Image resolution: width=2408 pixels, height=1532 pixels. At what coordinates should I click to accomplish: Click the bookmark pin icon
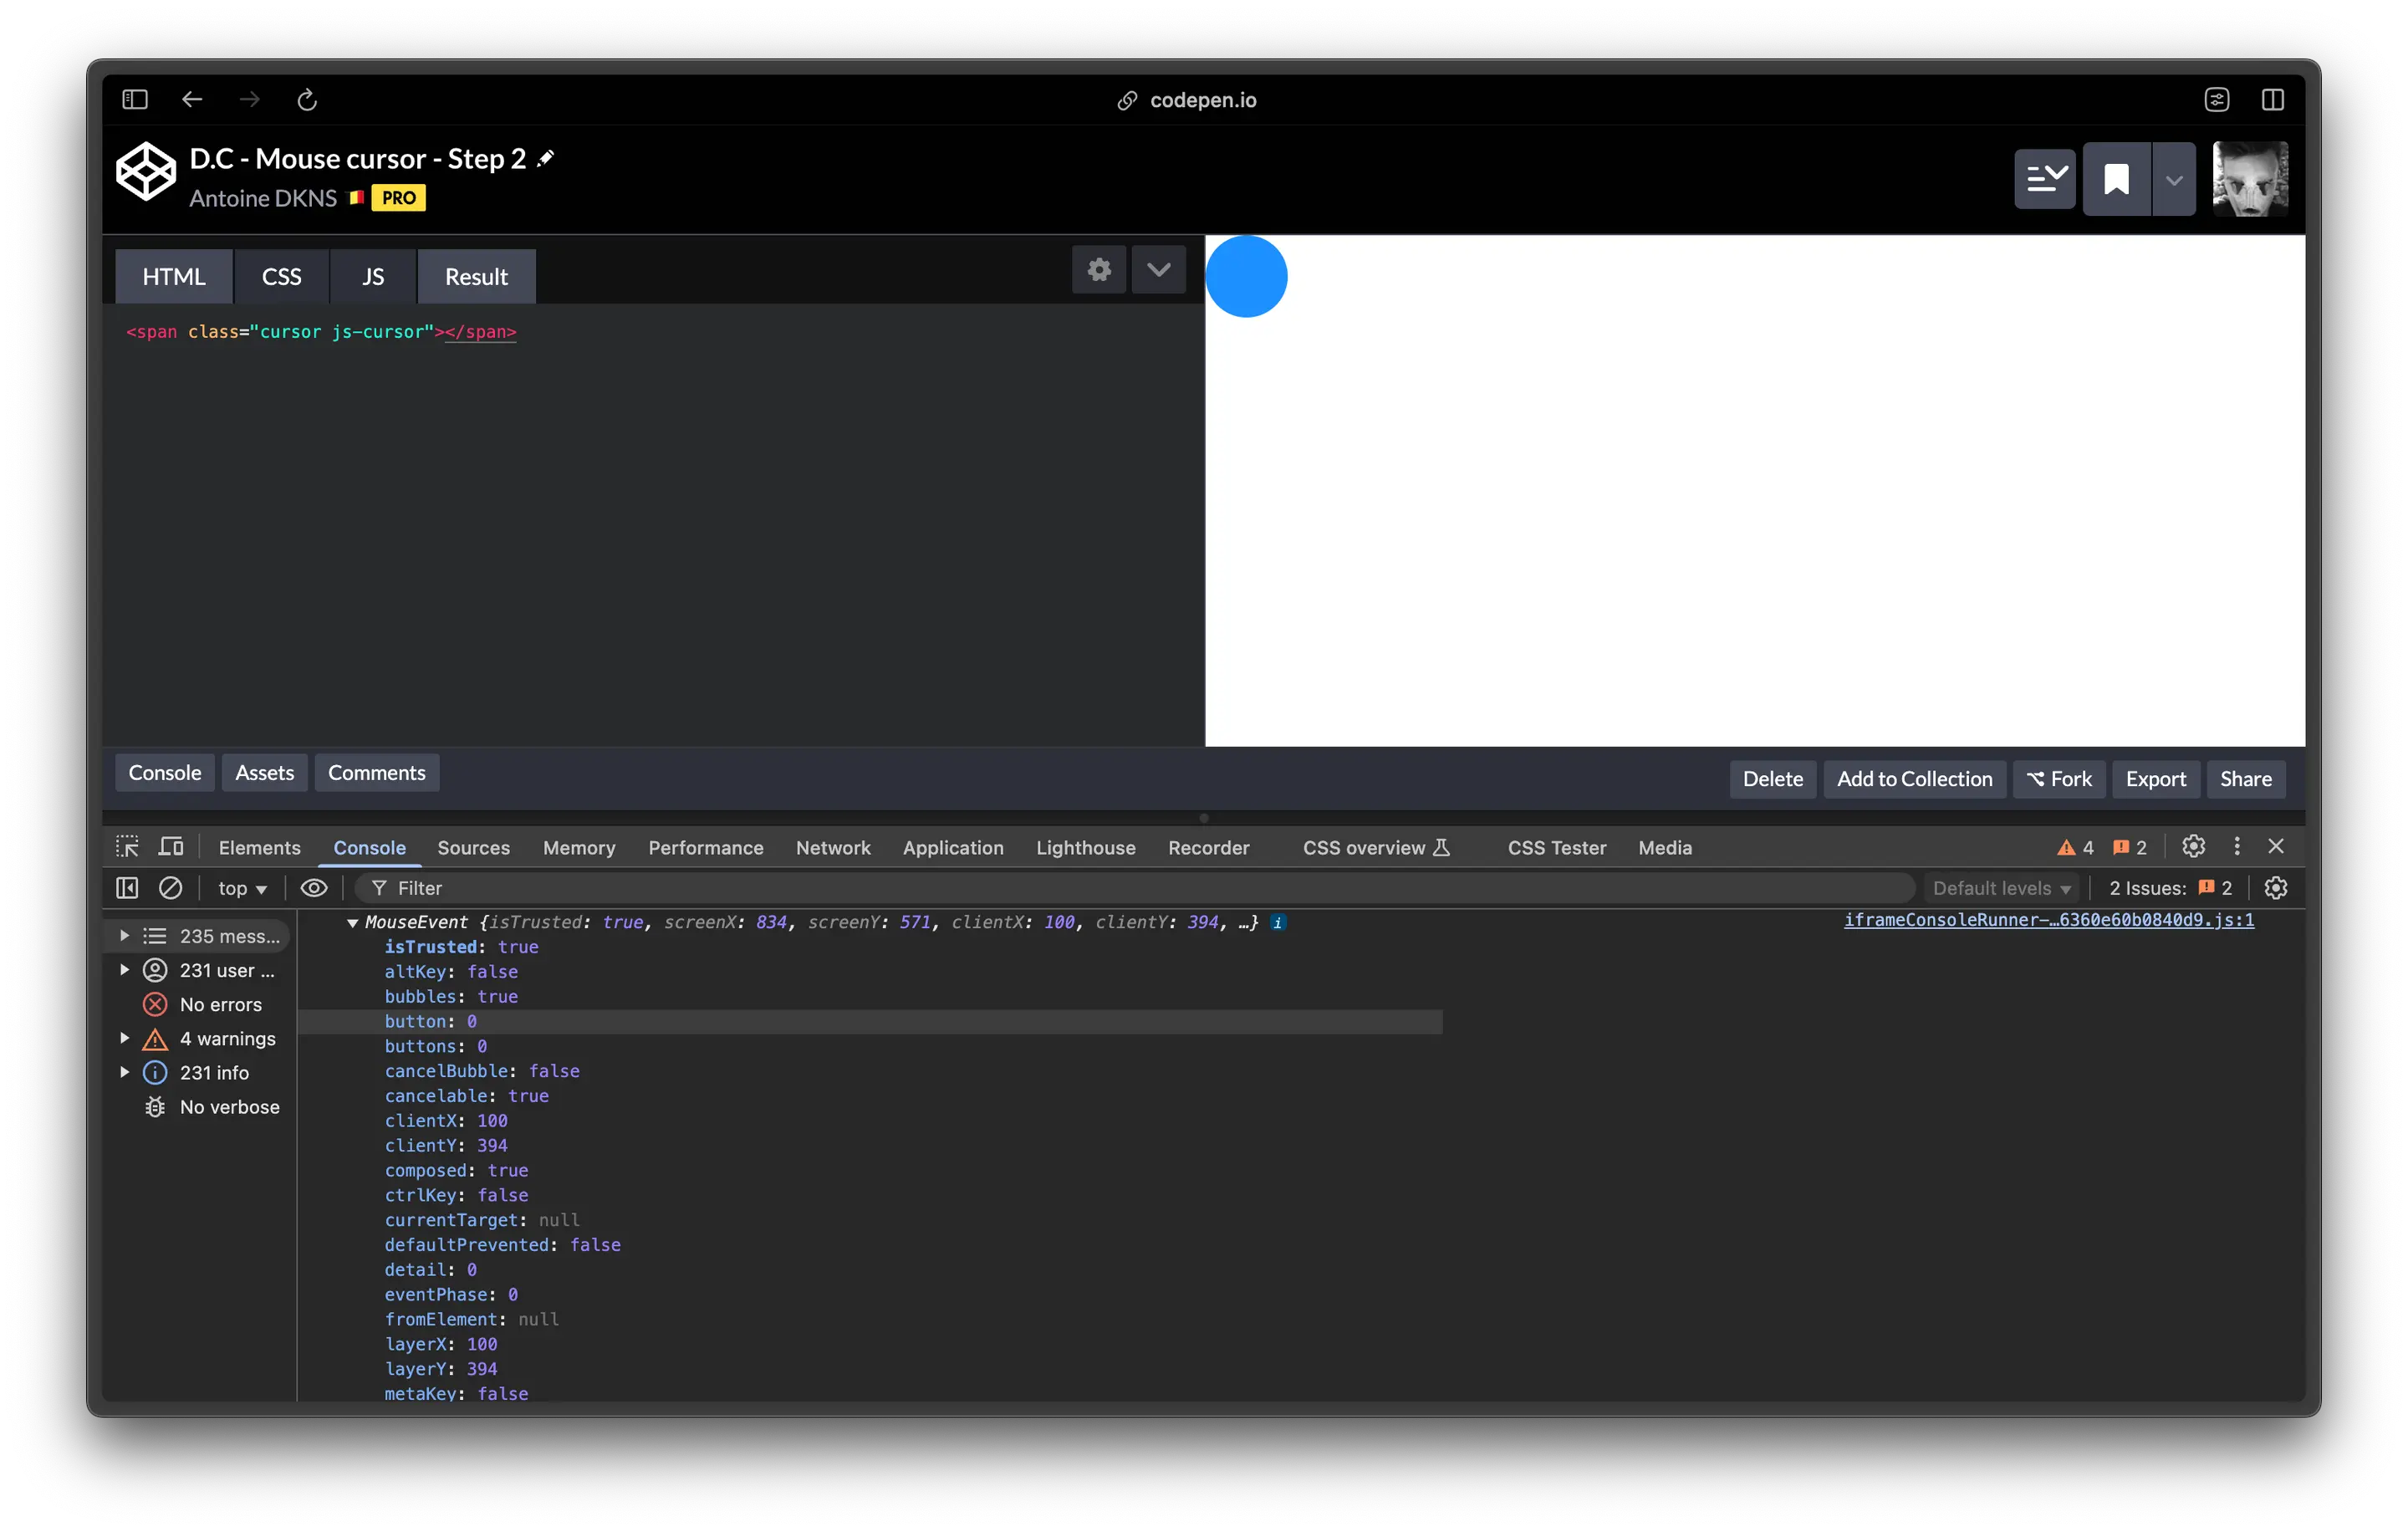click(2116, 180)
